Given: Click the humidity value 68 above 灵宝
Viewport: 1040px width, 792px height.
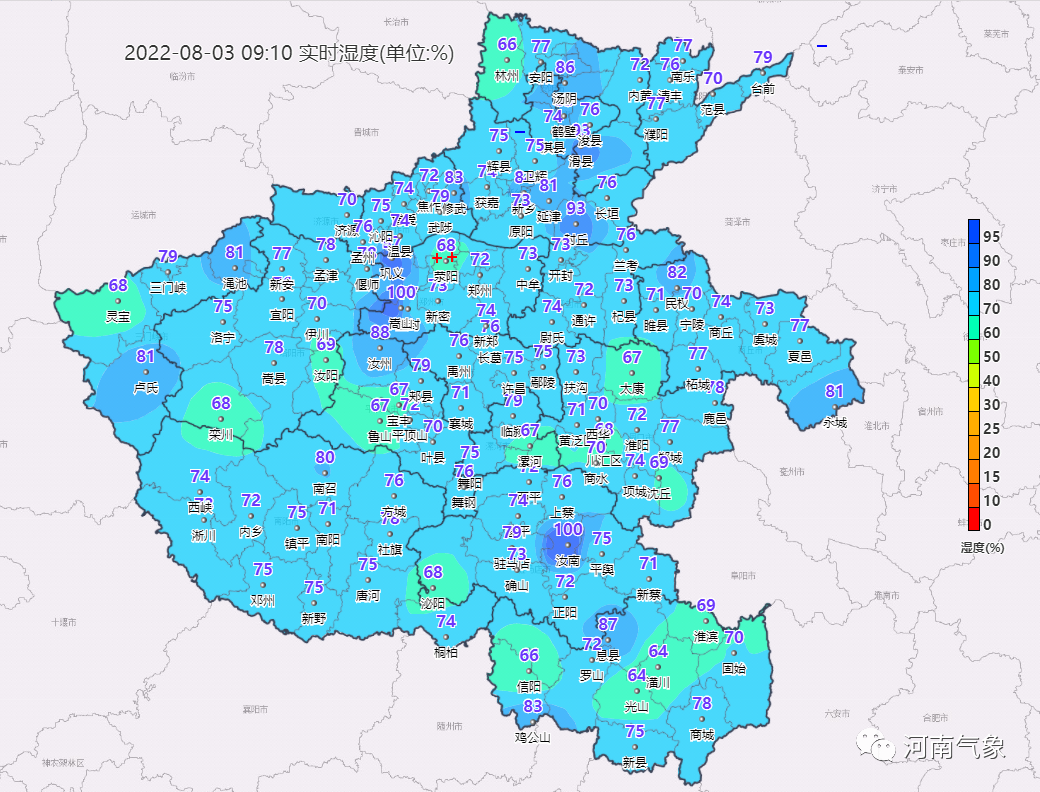Looking at the screenshot, I should [x=118, y=285].
